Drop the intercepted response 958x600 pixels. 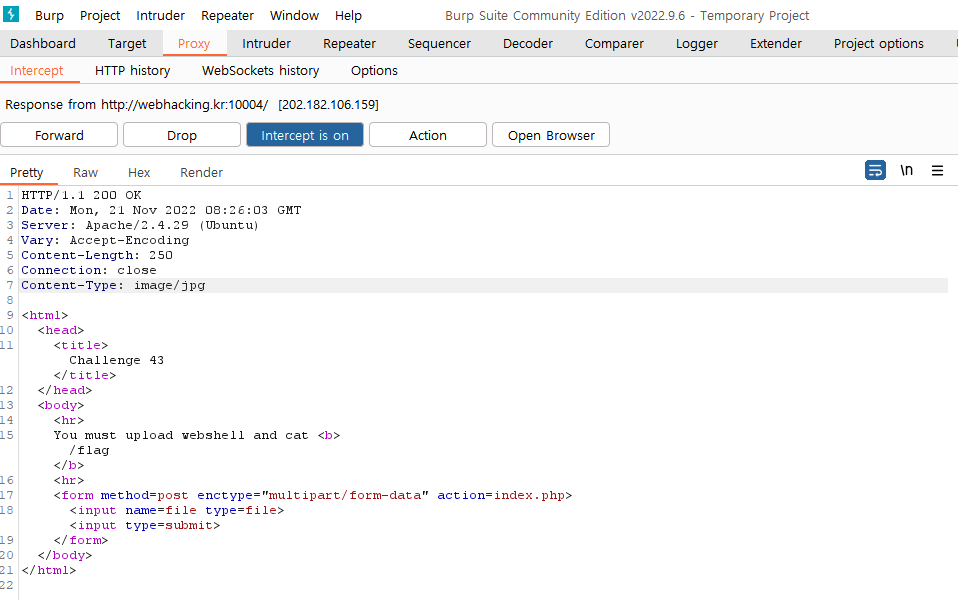(182, 135)
